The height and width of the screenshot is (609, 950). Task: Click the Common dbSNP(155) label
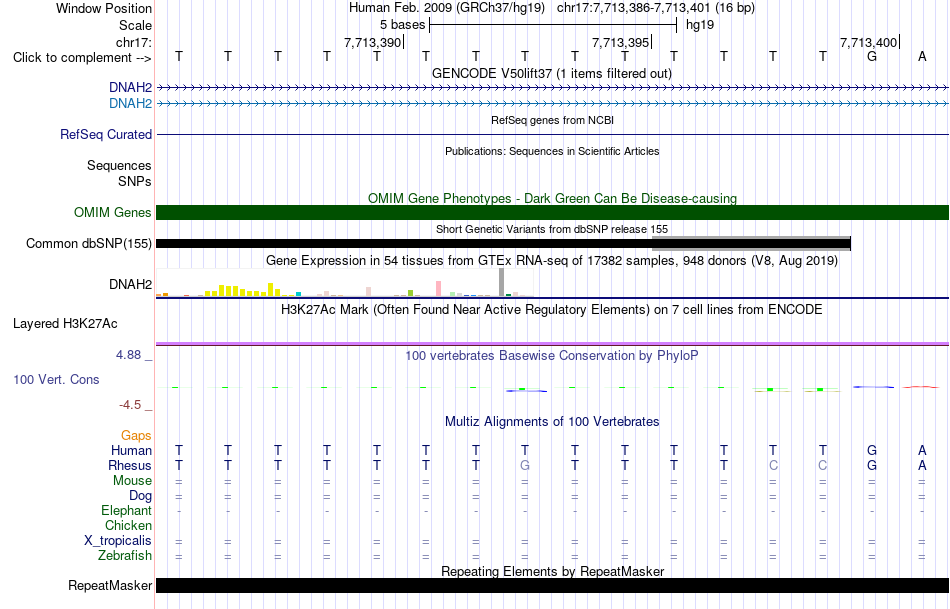tap(88, 244)
